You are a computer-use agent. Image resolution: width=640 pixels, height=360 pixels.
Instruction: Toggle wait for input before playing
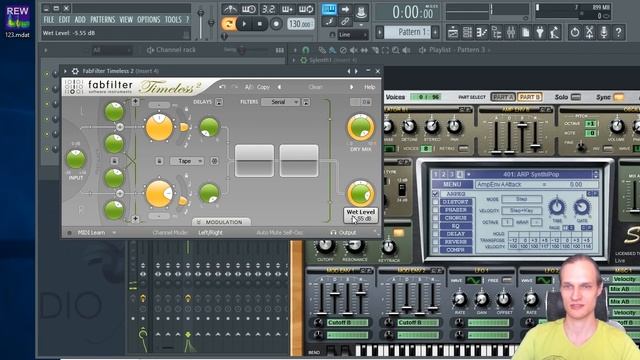(x=249, y=9)
